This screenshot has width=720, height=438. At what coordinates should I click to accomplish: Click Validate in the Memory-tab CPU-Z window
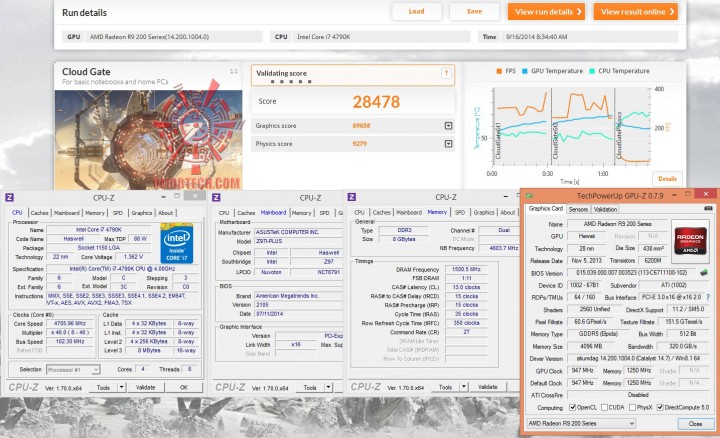(488, 387)
